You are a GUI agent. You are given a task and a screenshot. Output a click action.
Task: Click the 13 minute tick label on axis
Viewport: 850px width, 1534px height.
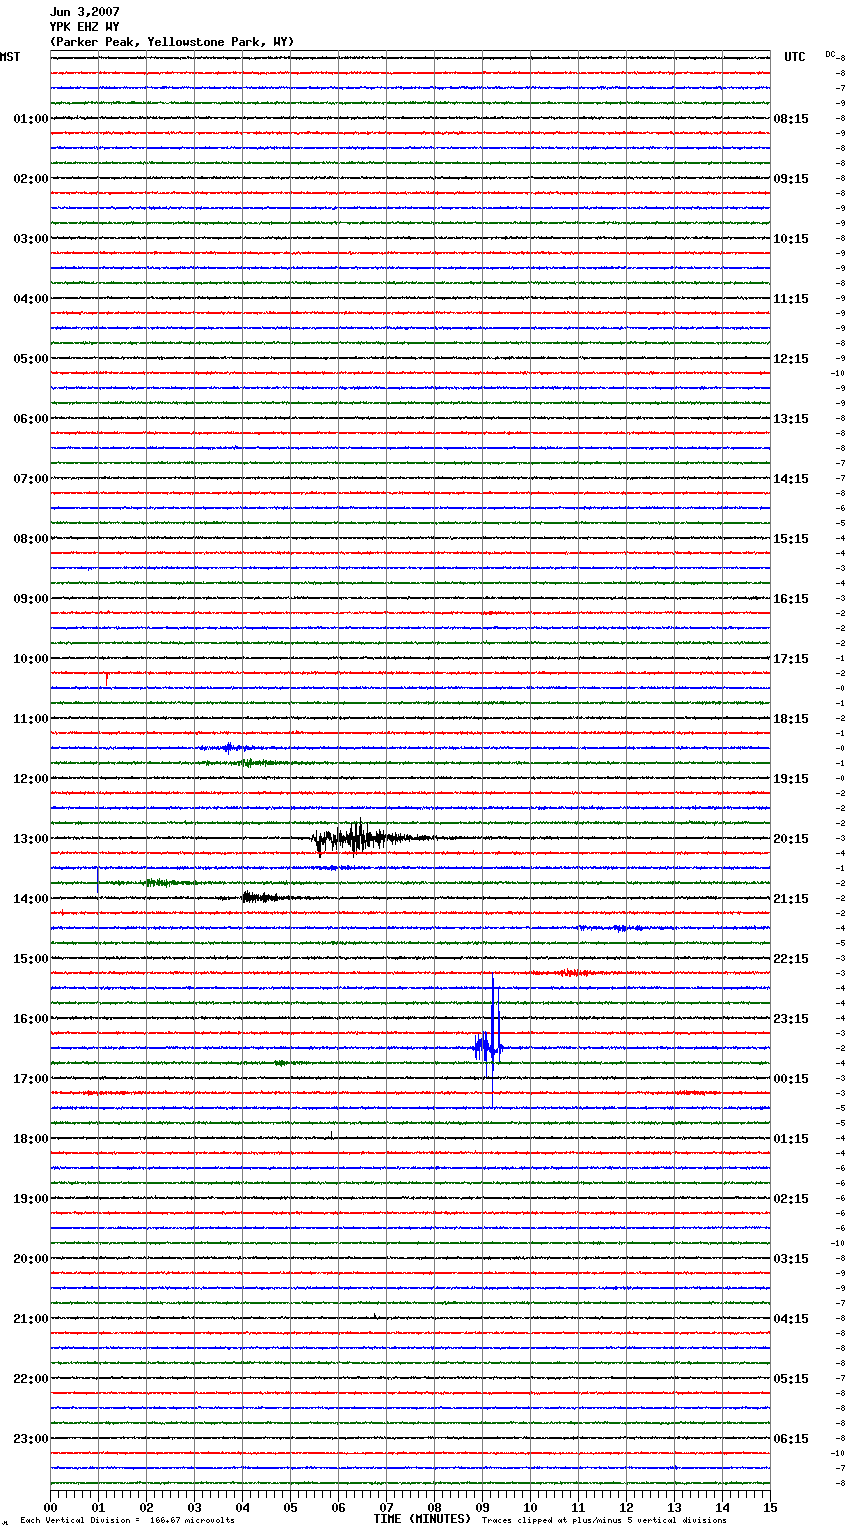[x=674, y=1507]
